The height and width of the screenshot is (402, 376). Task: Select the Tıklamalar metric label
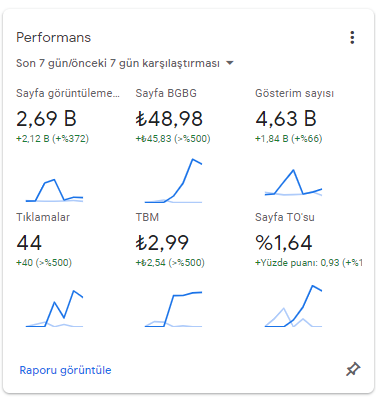43,217
